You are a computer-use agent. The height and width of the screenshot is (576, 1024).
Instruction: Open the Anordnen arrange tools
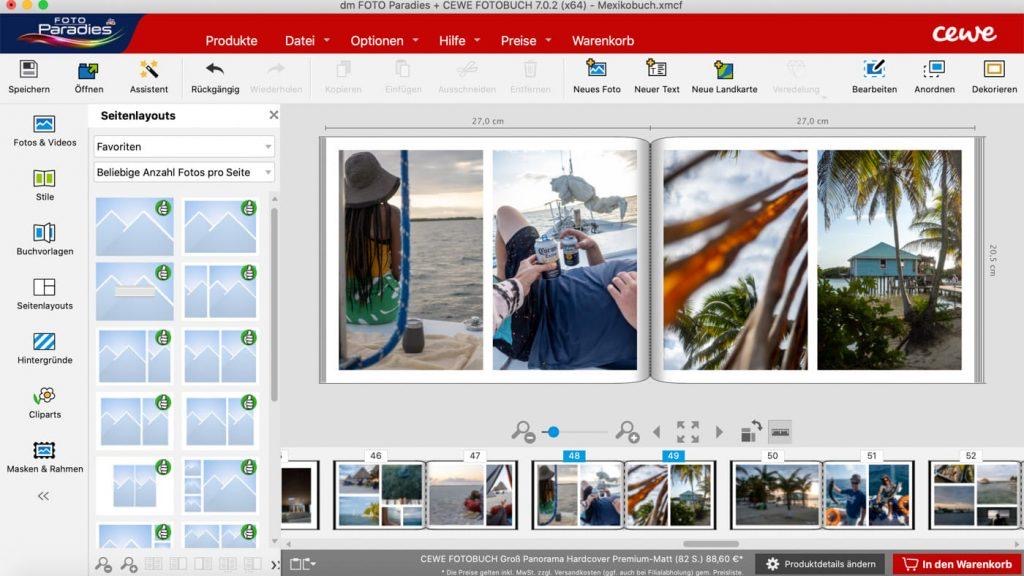(934, 76)
